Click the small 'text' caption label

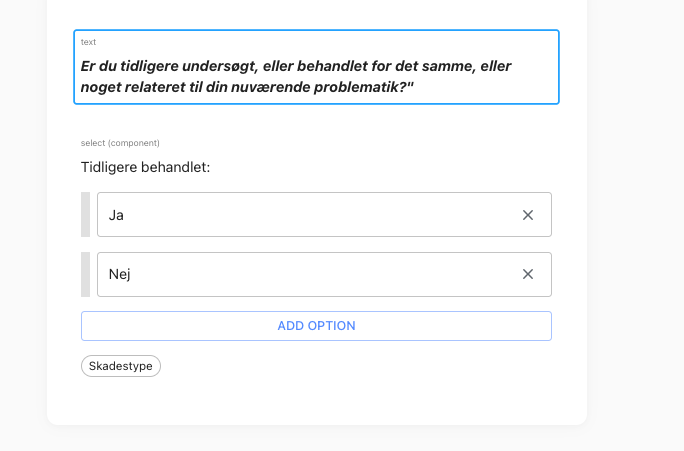click(x=88, y=42)
